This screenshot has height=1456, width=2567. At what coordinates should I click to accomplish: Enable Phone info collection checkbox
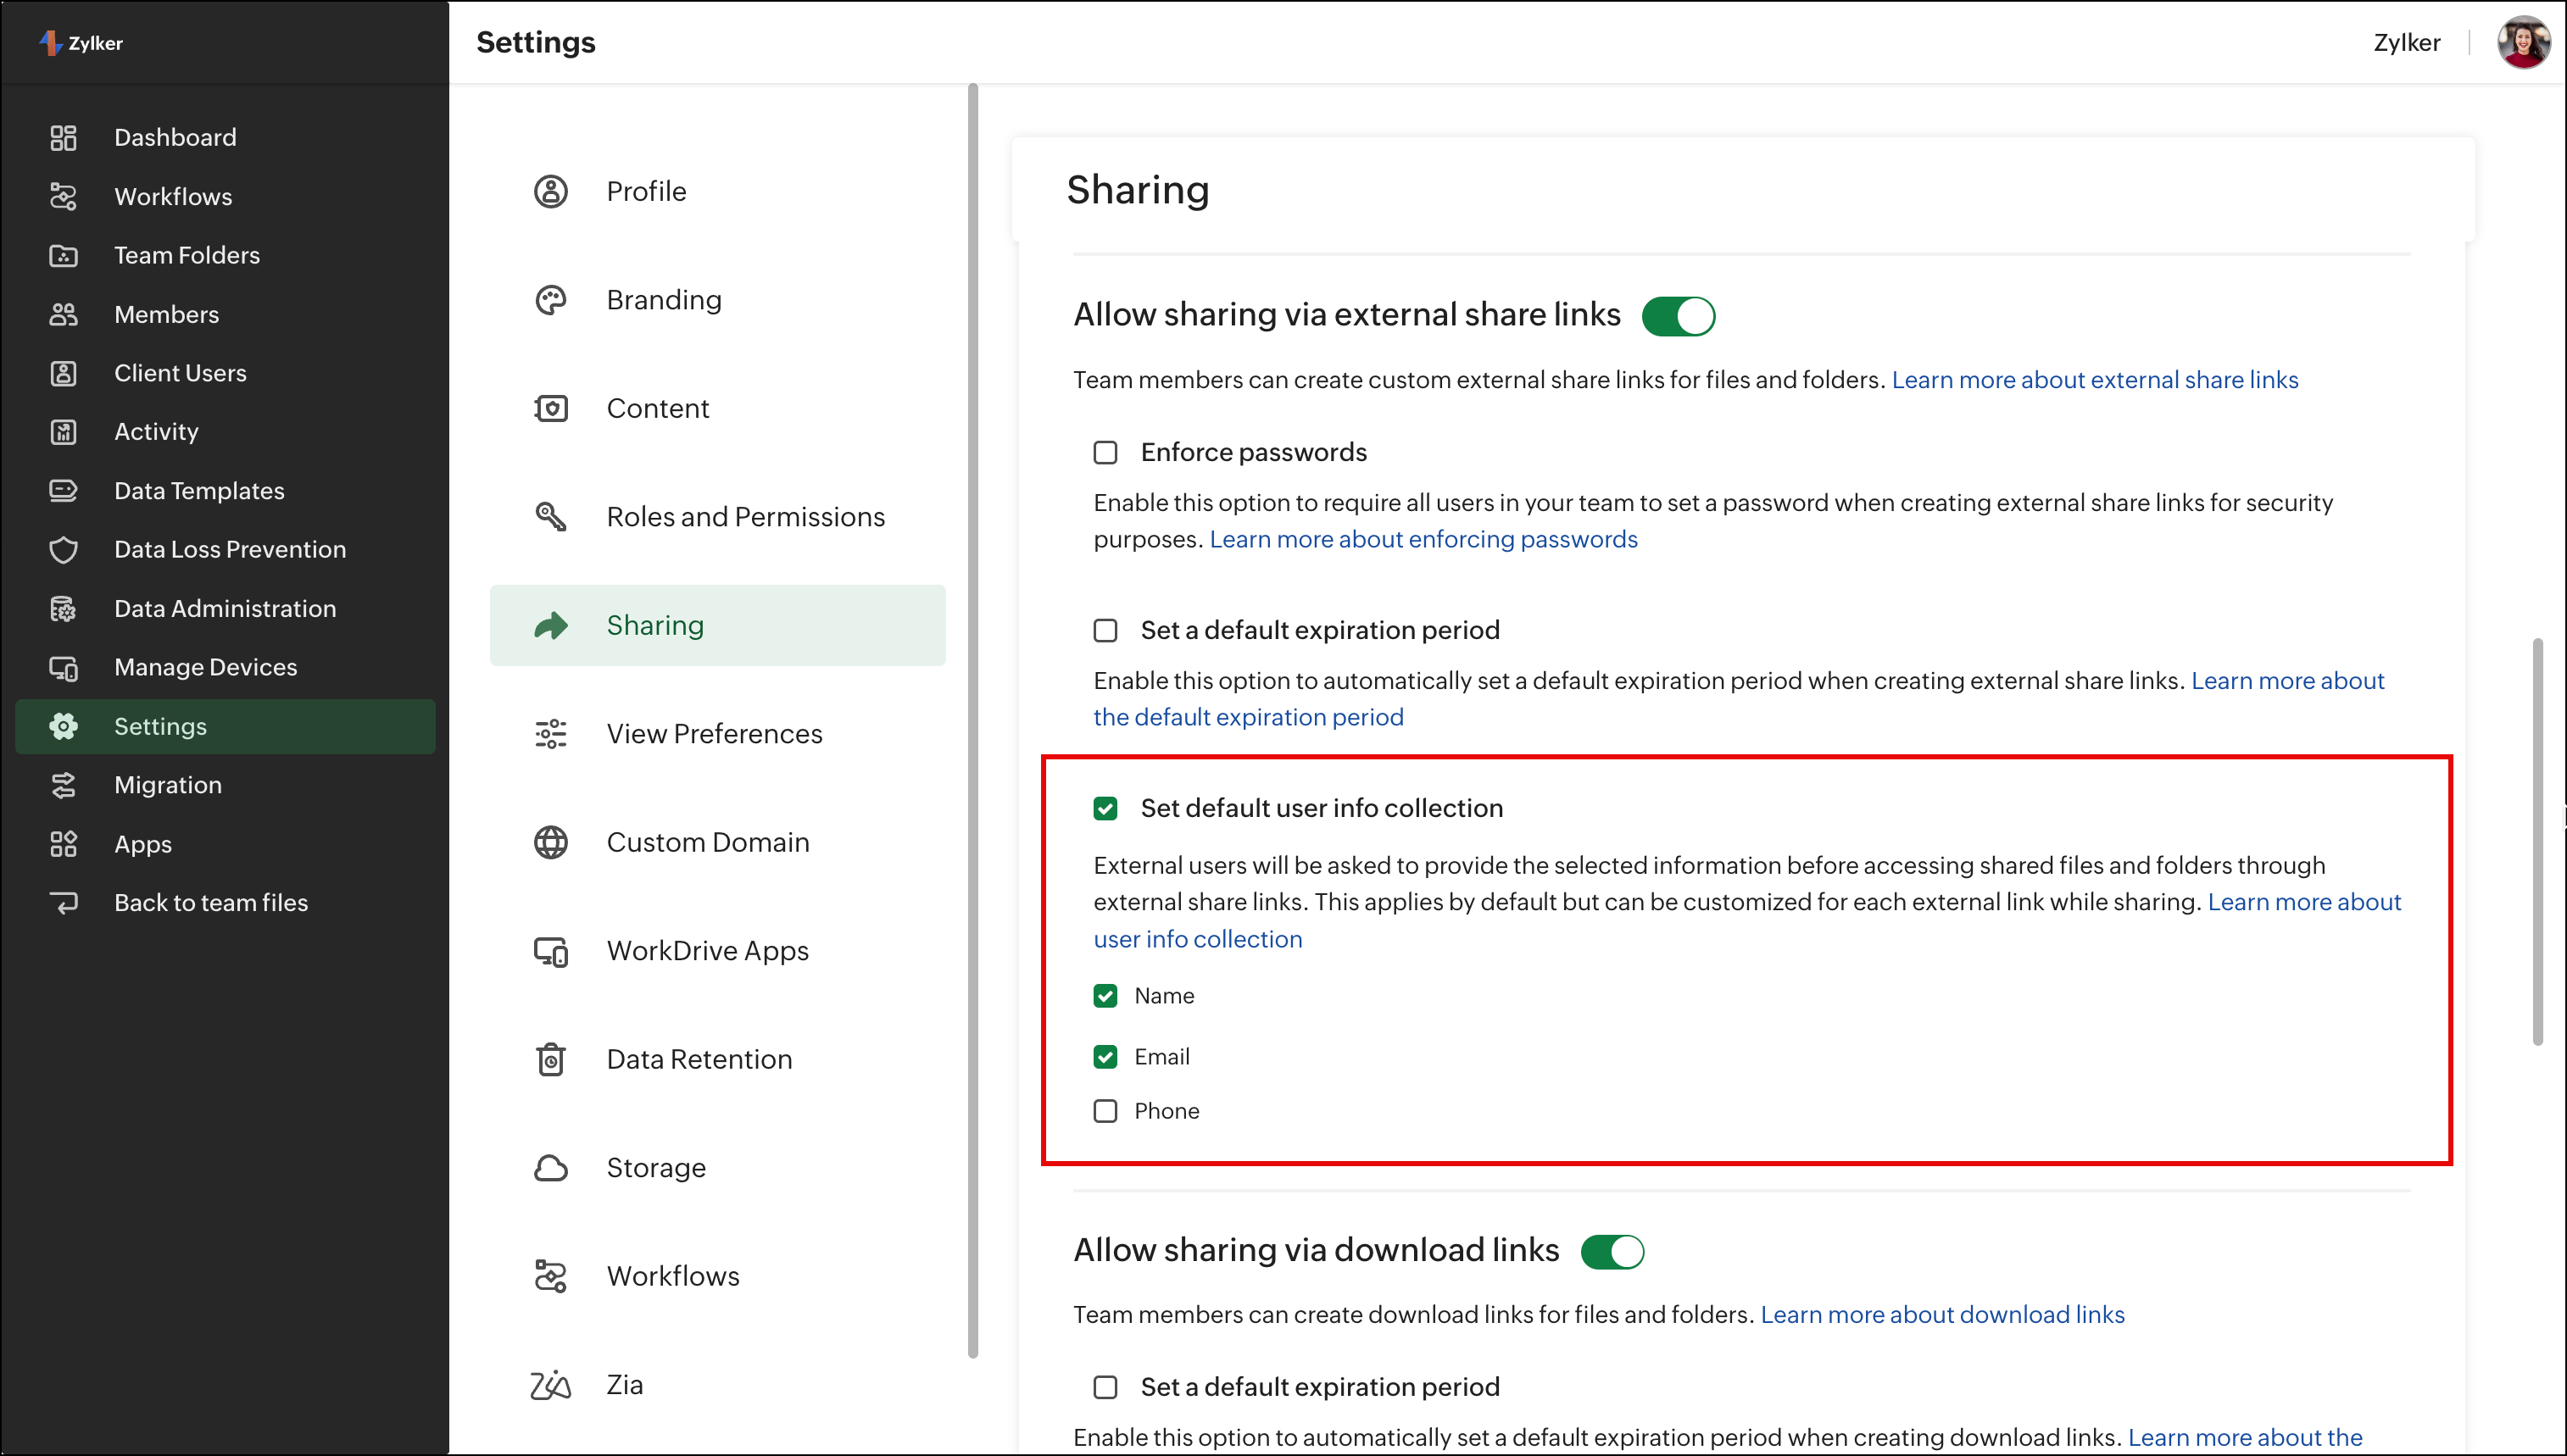(1105, 1111)
